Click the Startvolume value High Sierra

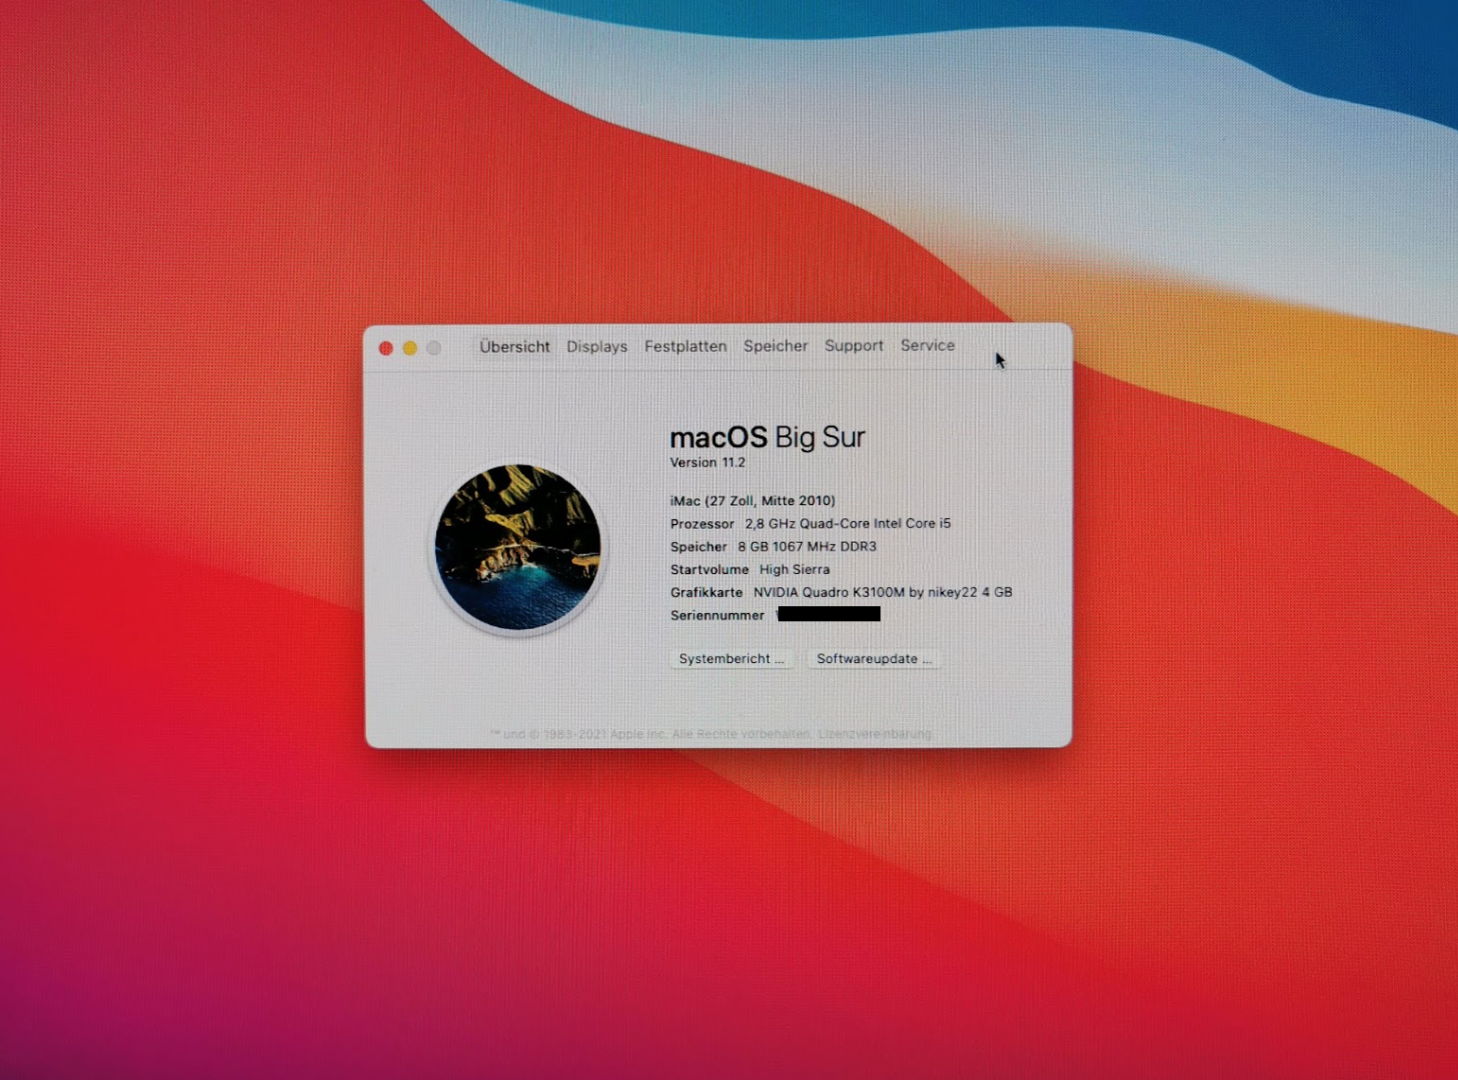tap(794, 569)
